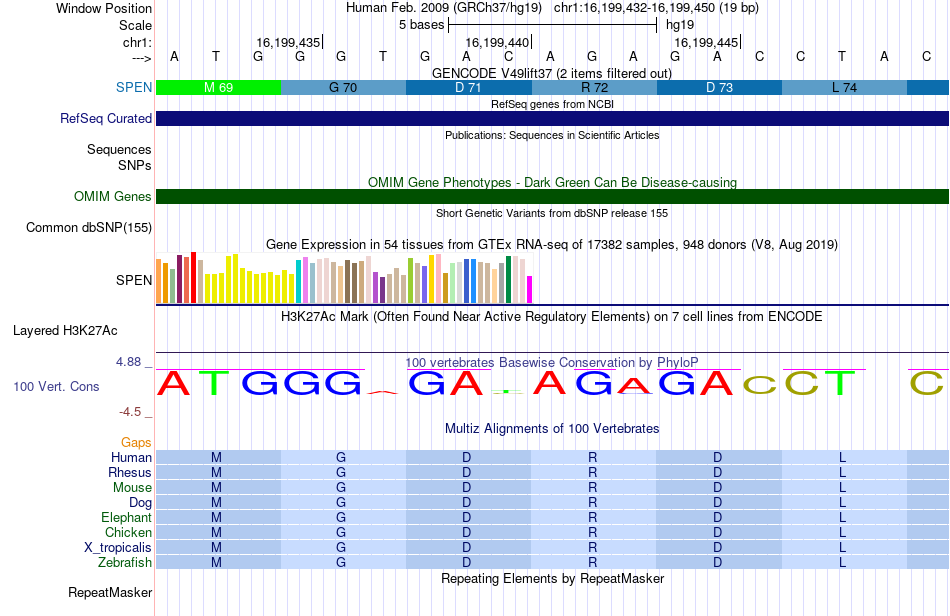Click the RefSeq genes from NCBI title

[552, 104]
